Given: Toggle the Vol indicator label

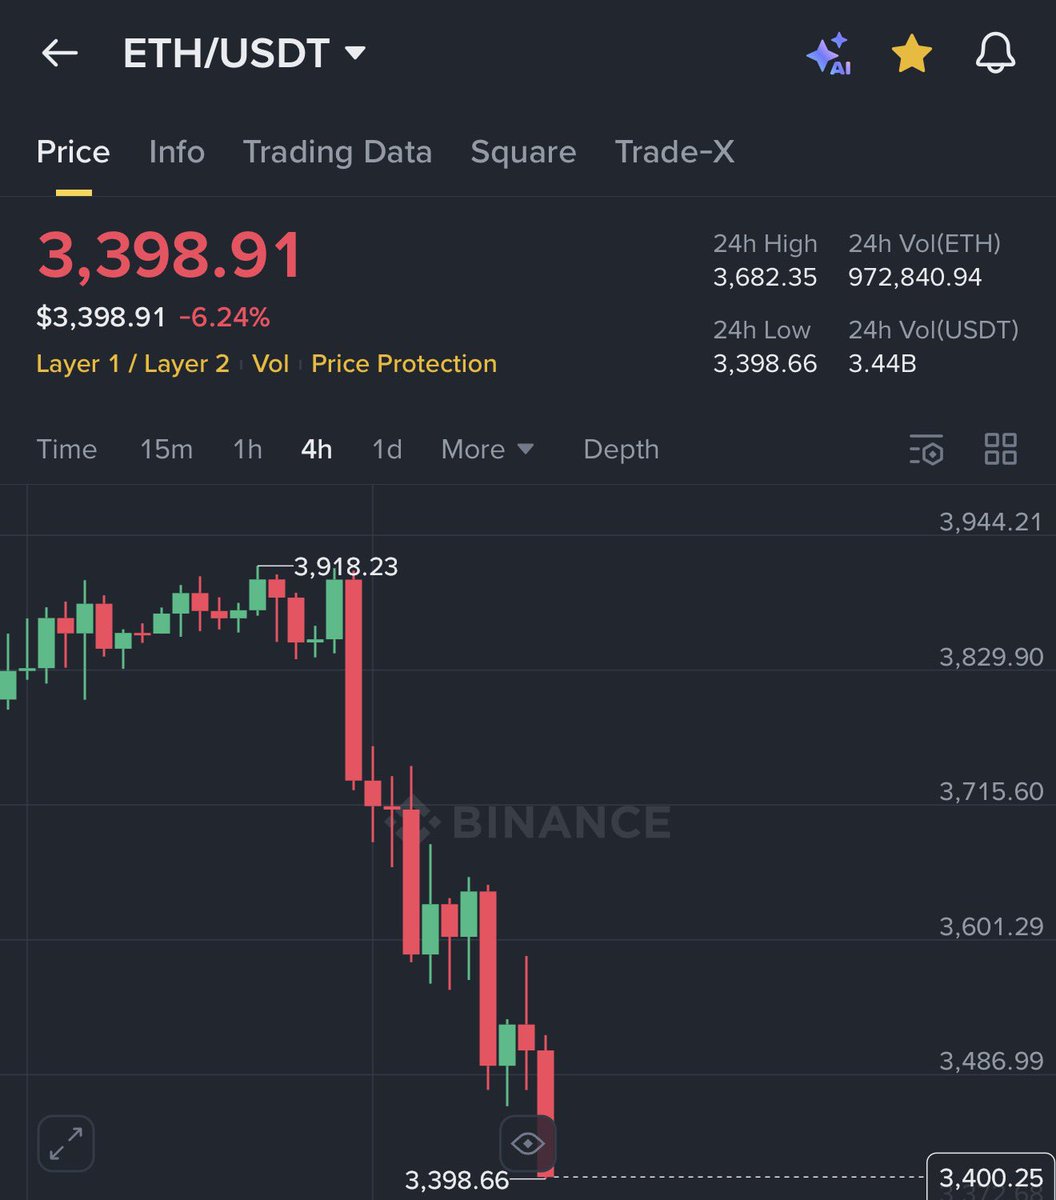Looking at the screenshot, I should pyautogui.click(x=271, y=364).
